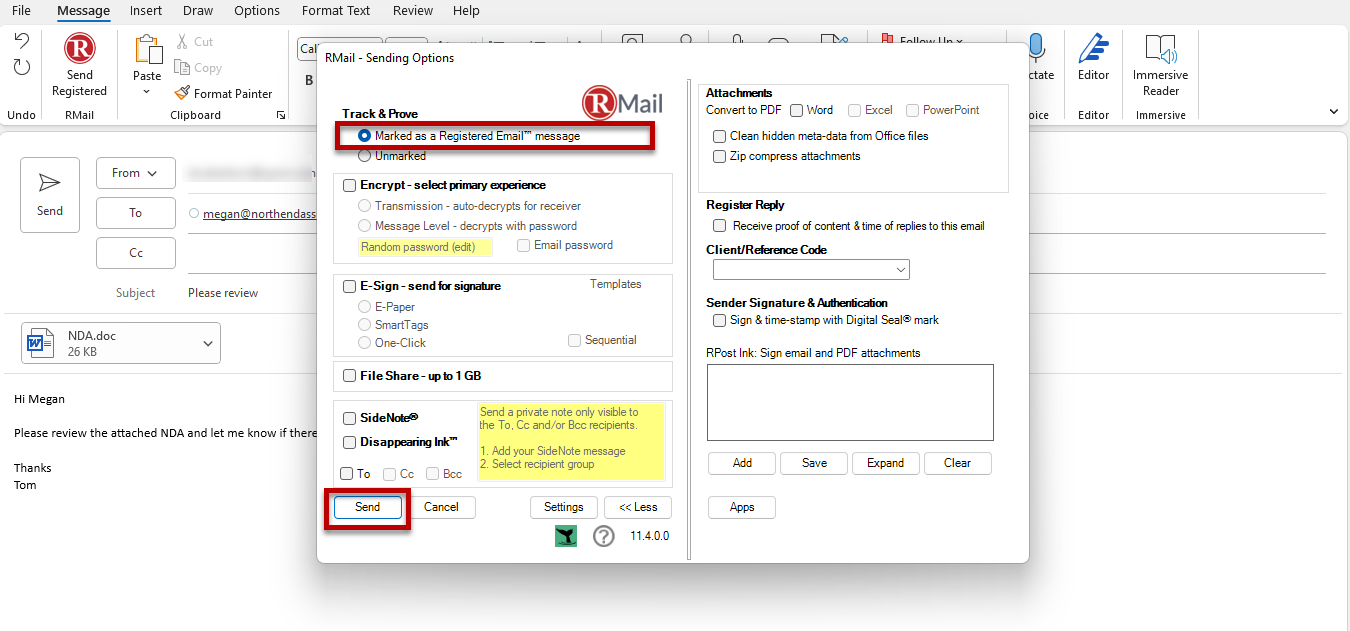Open the File menu
This screenshot has height=631, width=1350.
coord(21,11)
